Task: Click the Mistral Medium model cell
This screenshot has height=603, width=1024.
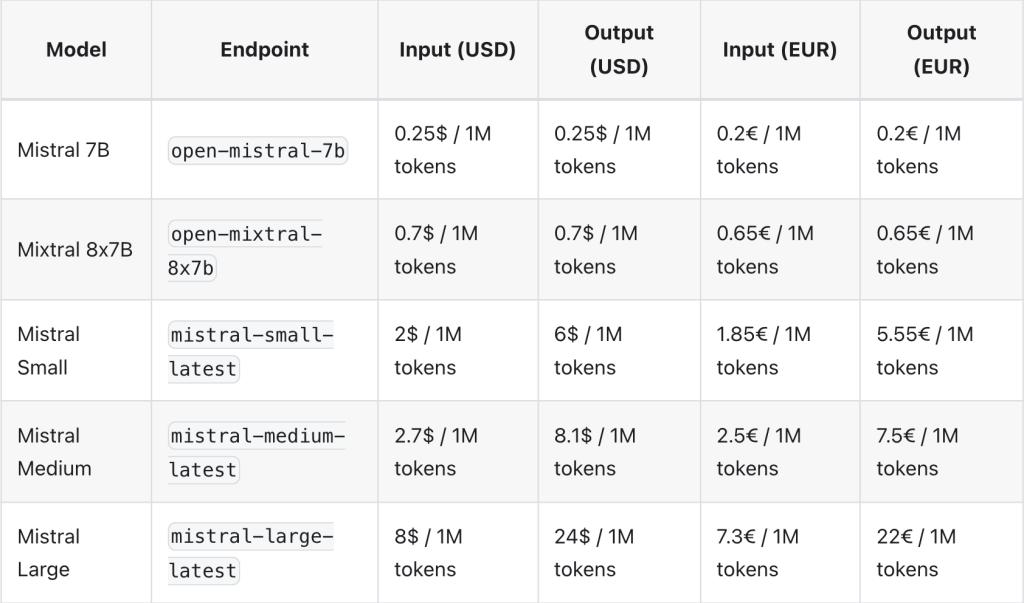Action: [54, 452]
